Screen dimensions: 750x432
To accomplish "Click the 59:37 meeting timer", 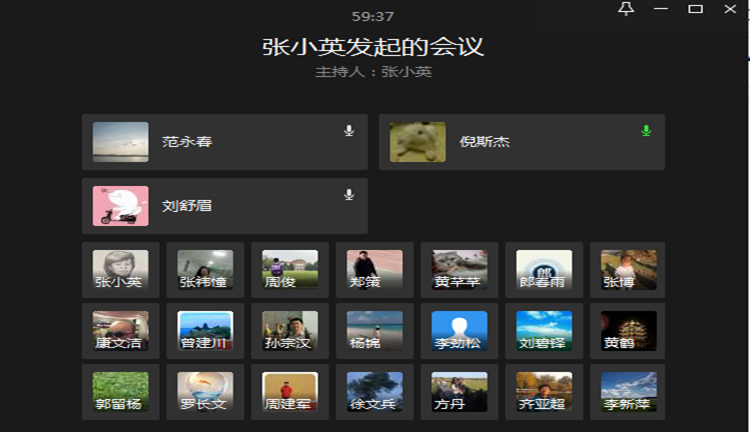I will point(373,16).
